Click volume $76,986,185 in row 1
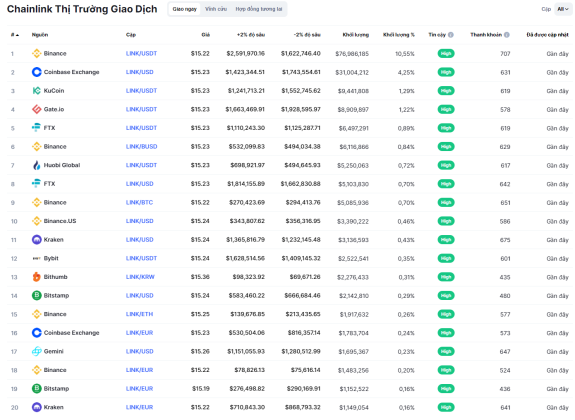575x420 pixels. click(x=352, y=54)
